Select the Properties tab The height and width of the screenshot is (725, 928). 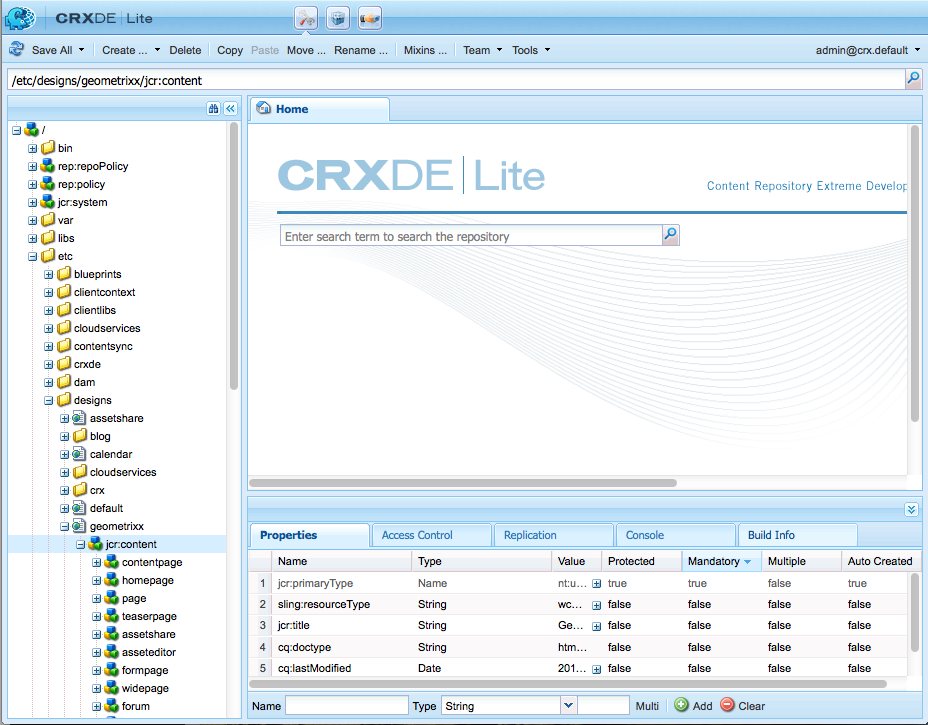click(310, 535)
